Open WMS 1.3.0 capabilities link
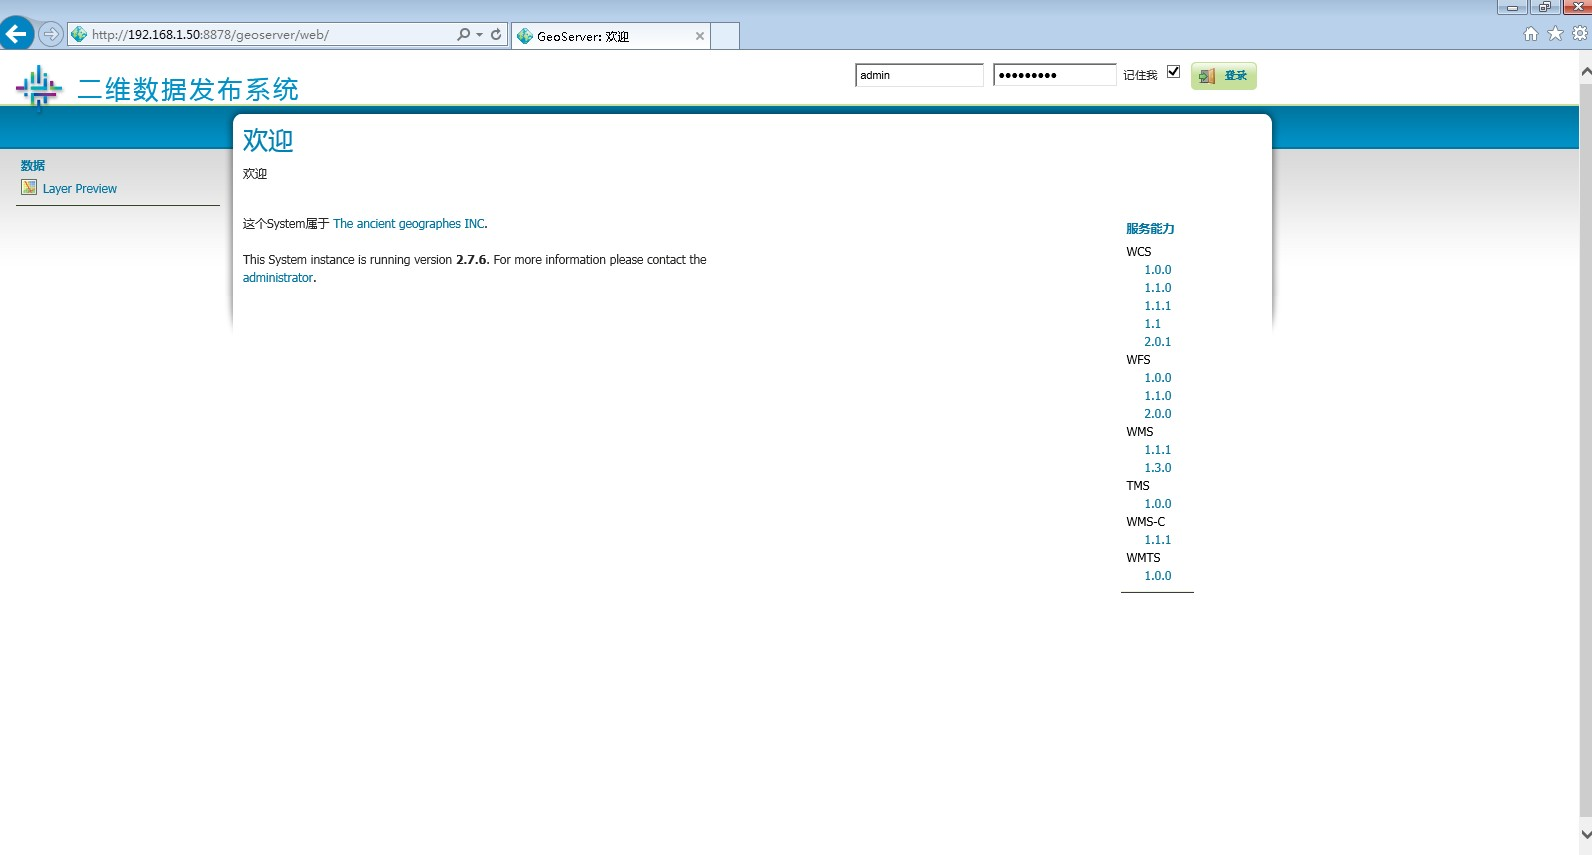This screenshot has height=855, width=1592. pos(1158,468)
